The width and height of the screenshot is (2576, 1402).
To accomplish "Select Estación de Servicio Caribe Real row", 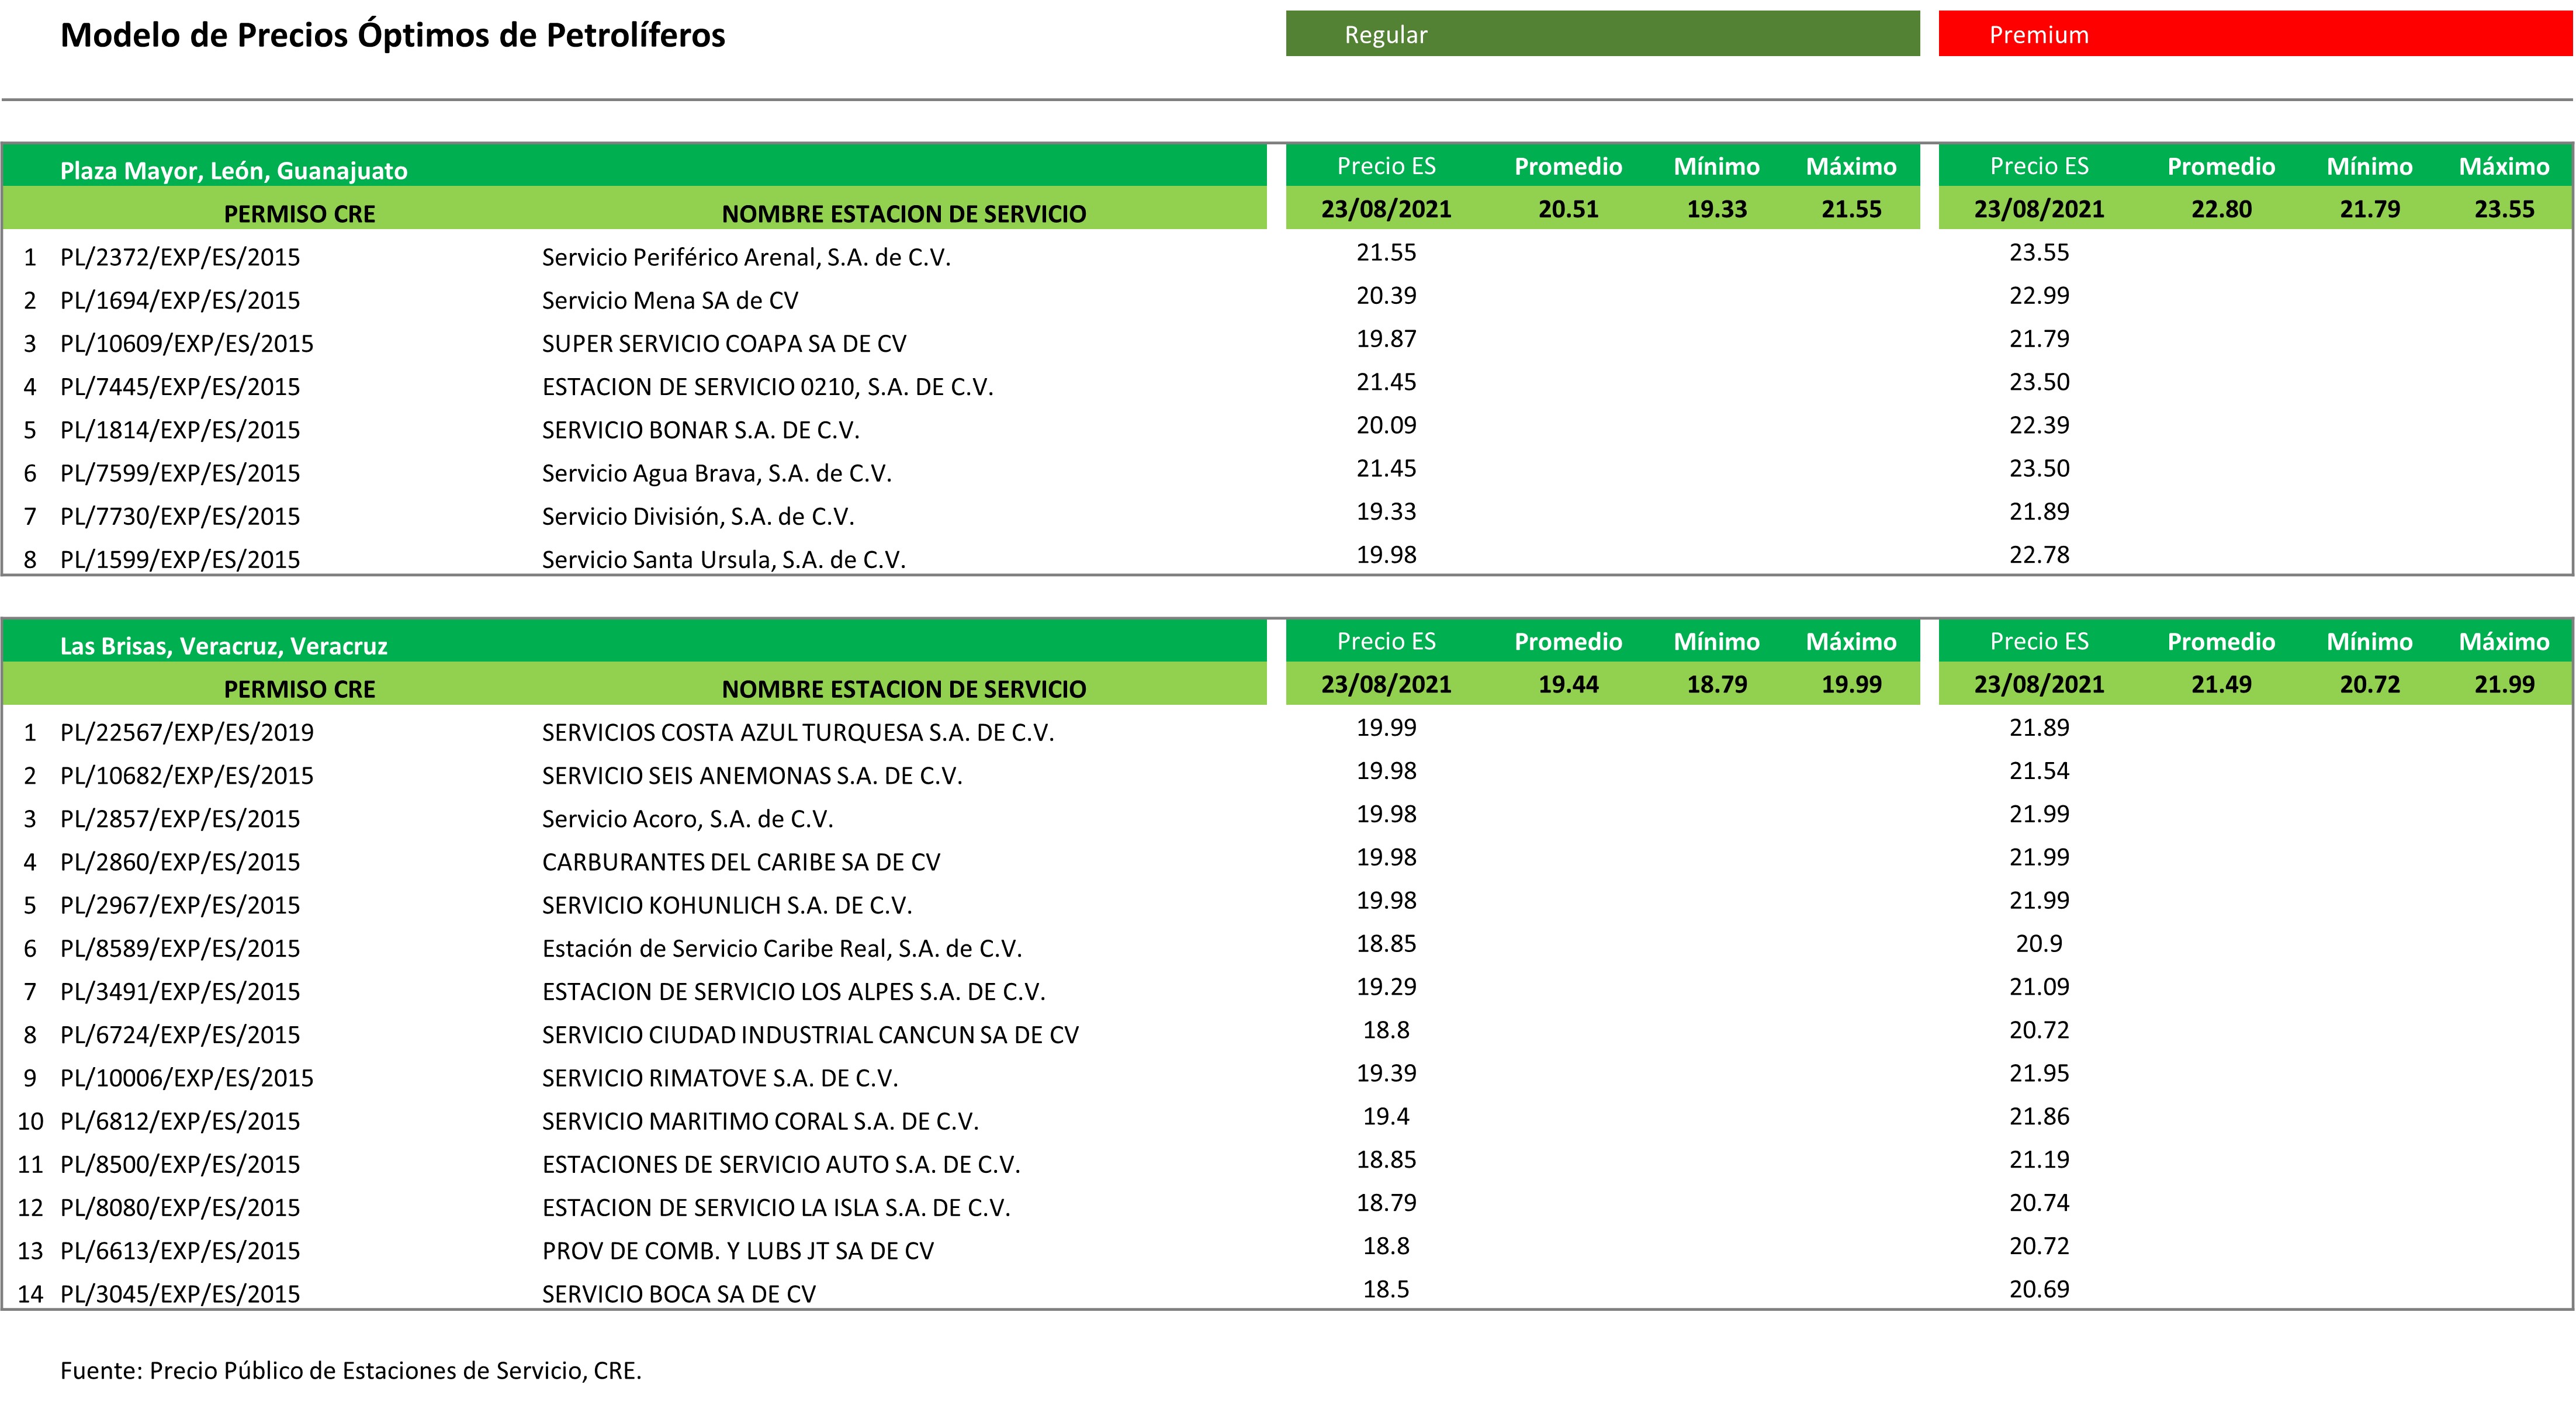I will [x=781, y=948].
